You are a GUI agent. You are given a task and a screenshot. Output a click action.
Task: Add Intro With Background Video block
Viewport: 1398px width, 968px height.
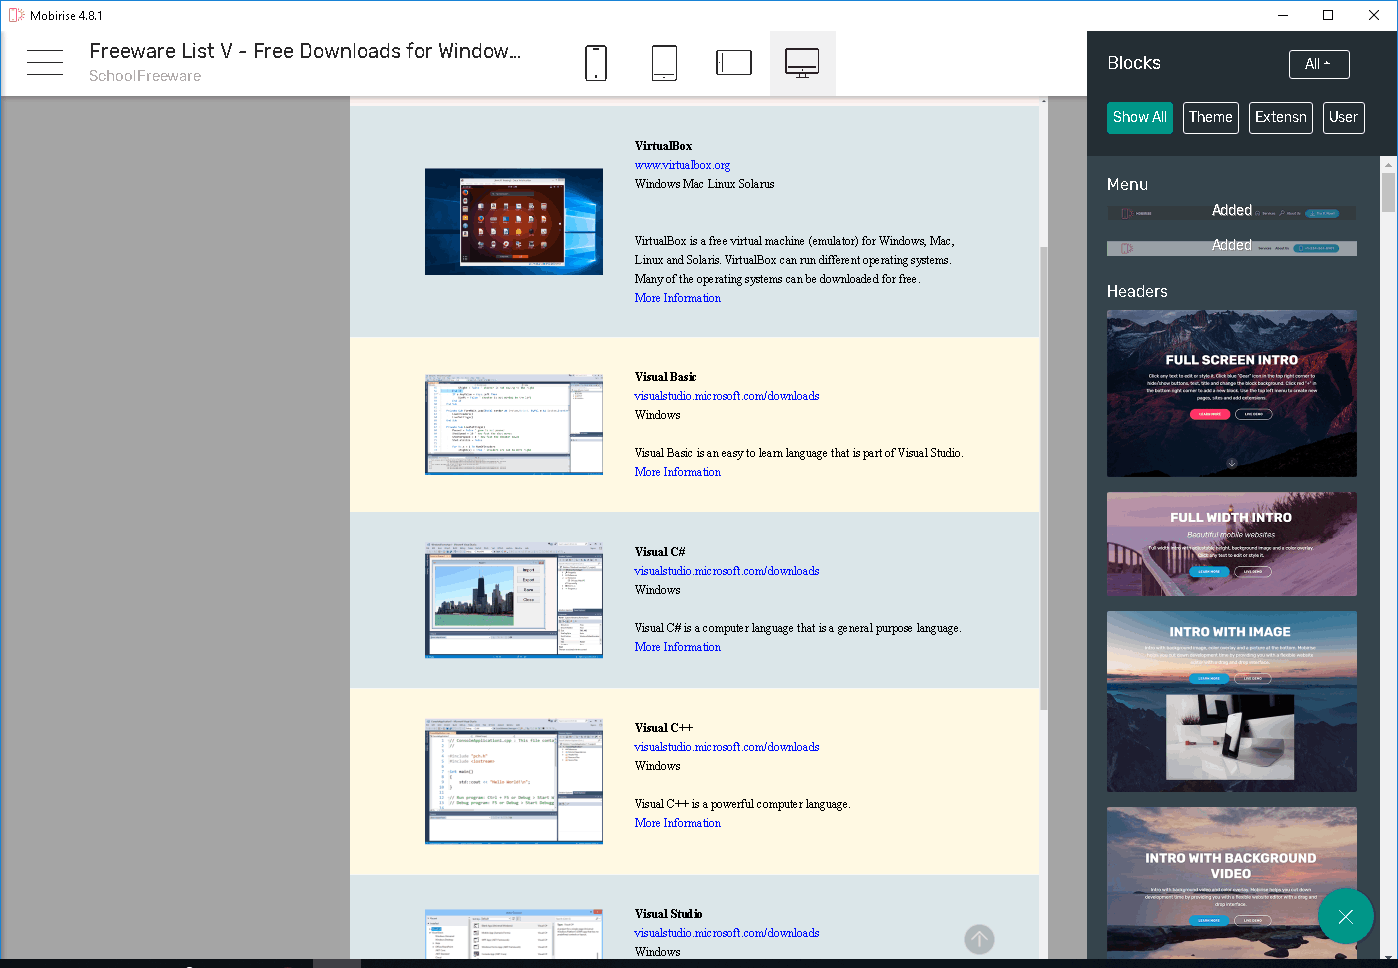[x=1232, y=882]
